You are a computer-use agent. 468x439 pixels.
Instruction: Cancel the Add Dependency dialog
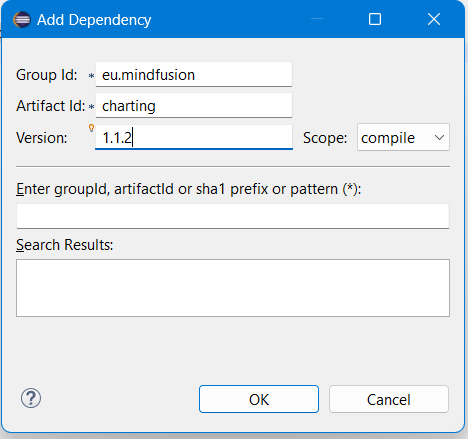click(389, 399)
